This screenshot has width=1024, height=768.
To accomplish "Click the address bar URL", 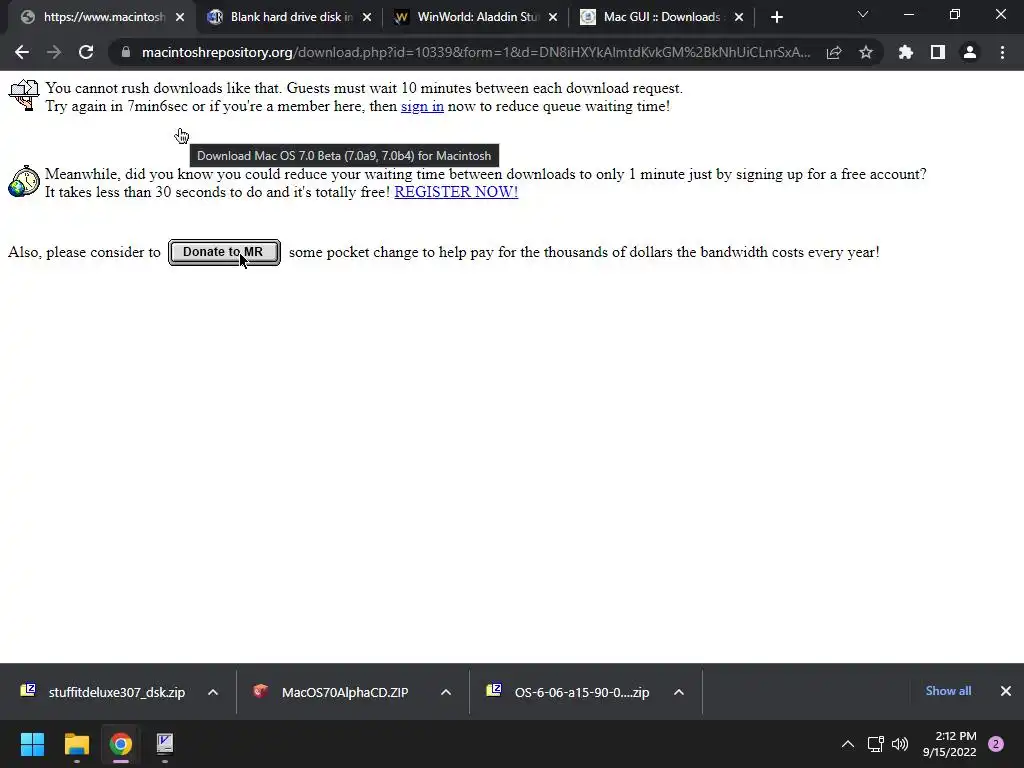I will (x=476, y=52).
